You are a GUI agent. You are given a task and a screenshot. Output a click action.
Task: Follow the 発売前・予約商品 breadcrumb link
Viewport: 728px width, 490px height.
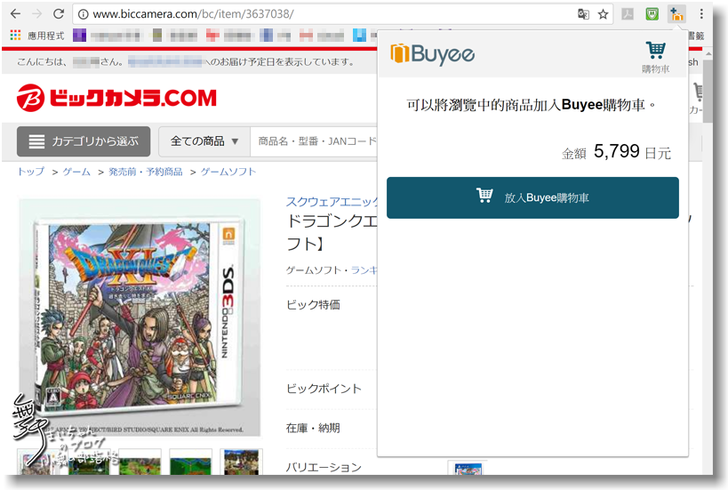(145, 172)
